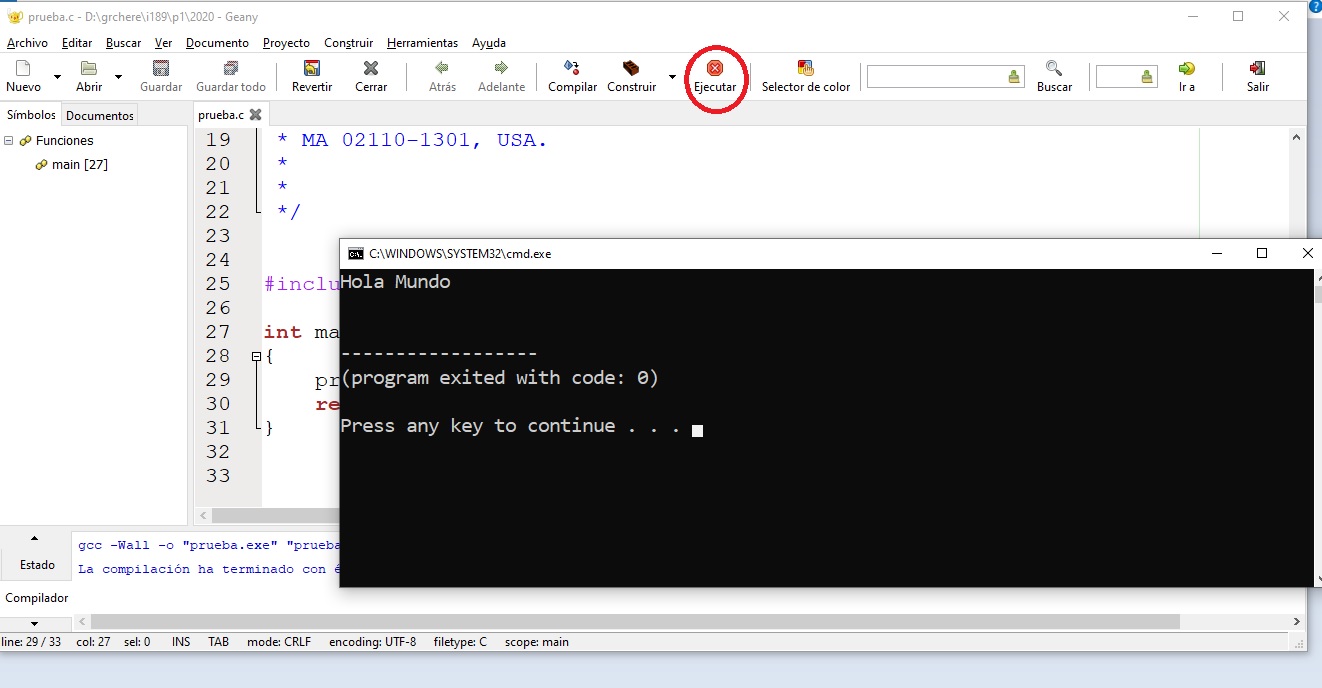Click the Compilar toolbar icon
Screen dimensions: 1322x688
pos(572,68)
